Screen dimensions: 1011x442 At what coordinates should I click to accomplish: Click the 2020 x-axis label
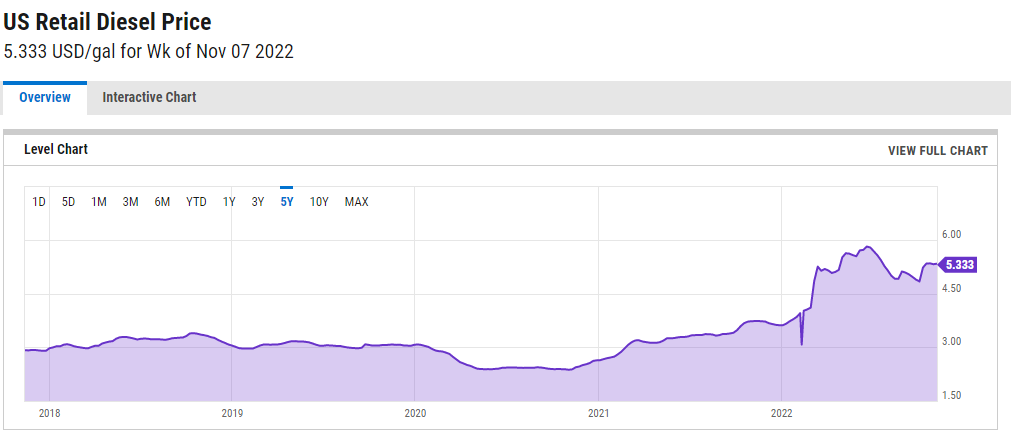pos(415,412)
